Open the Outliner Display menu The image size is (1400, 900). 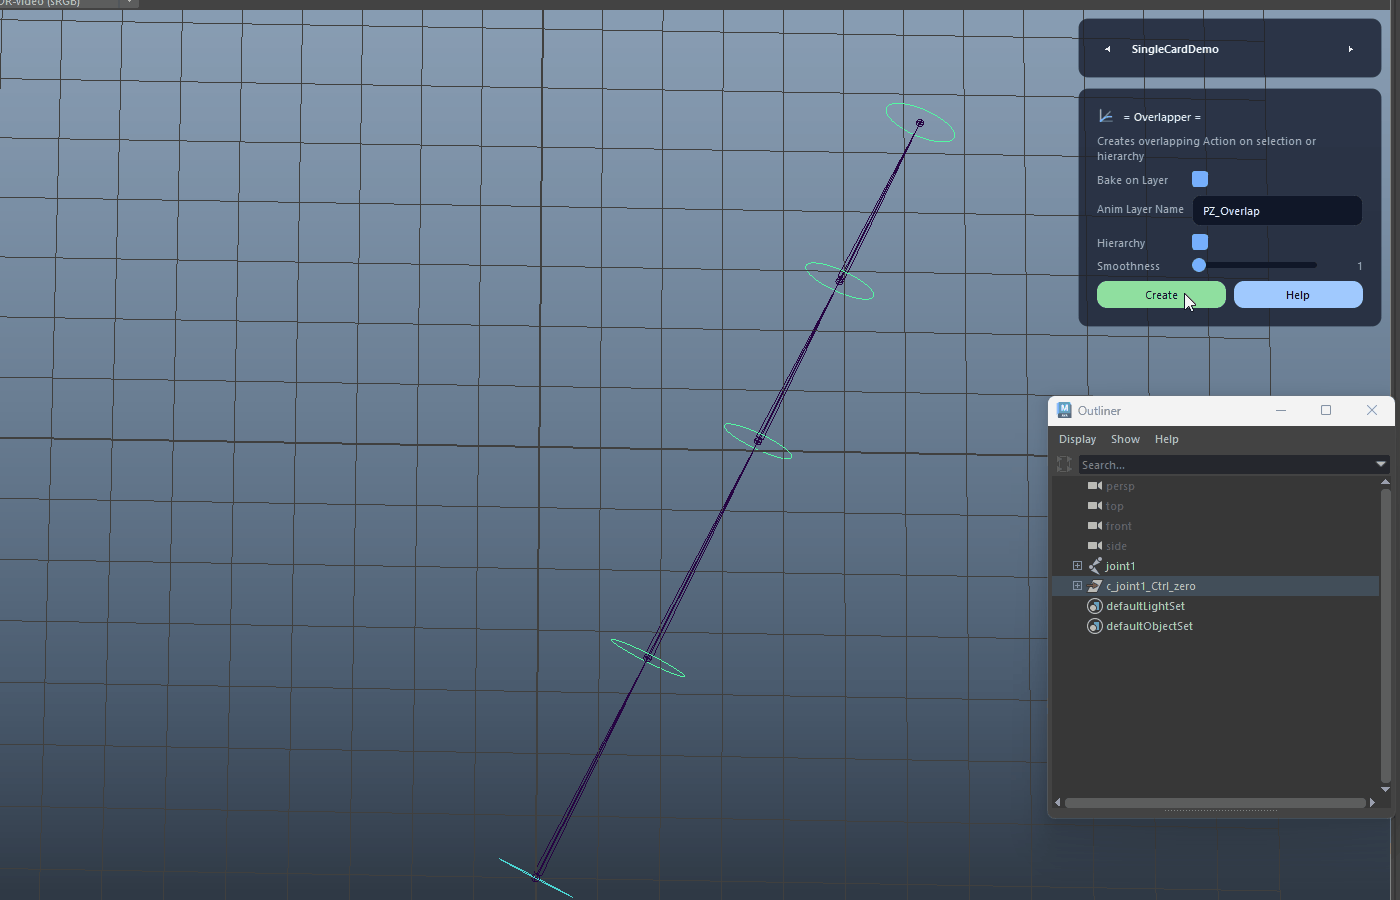[1077, 439]
